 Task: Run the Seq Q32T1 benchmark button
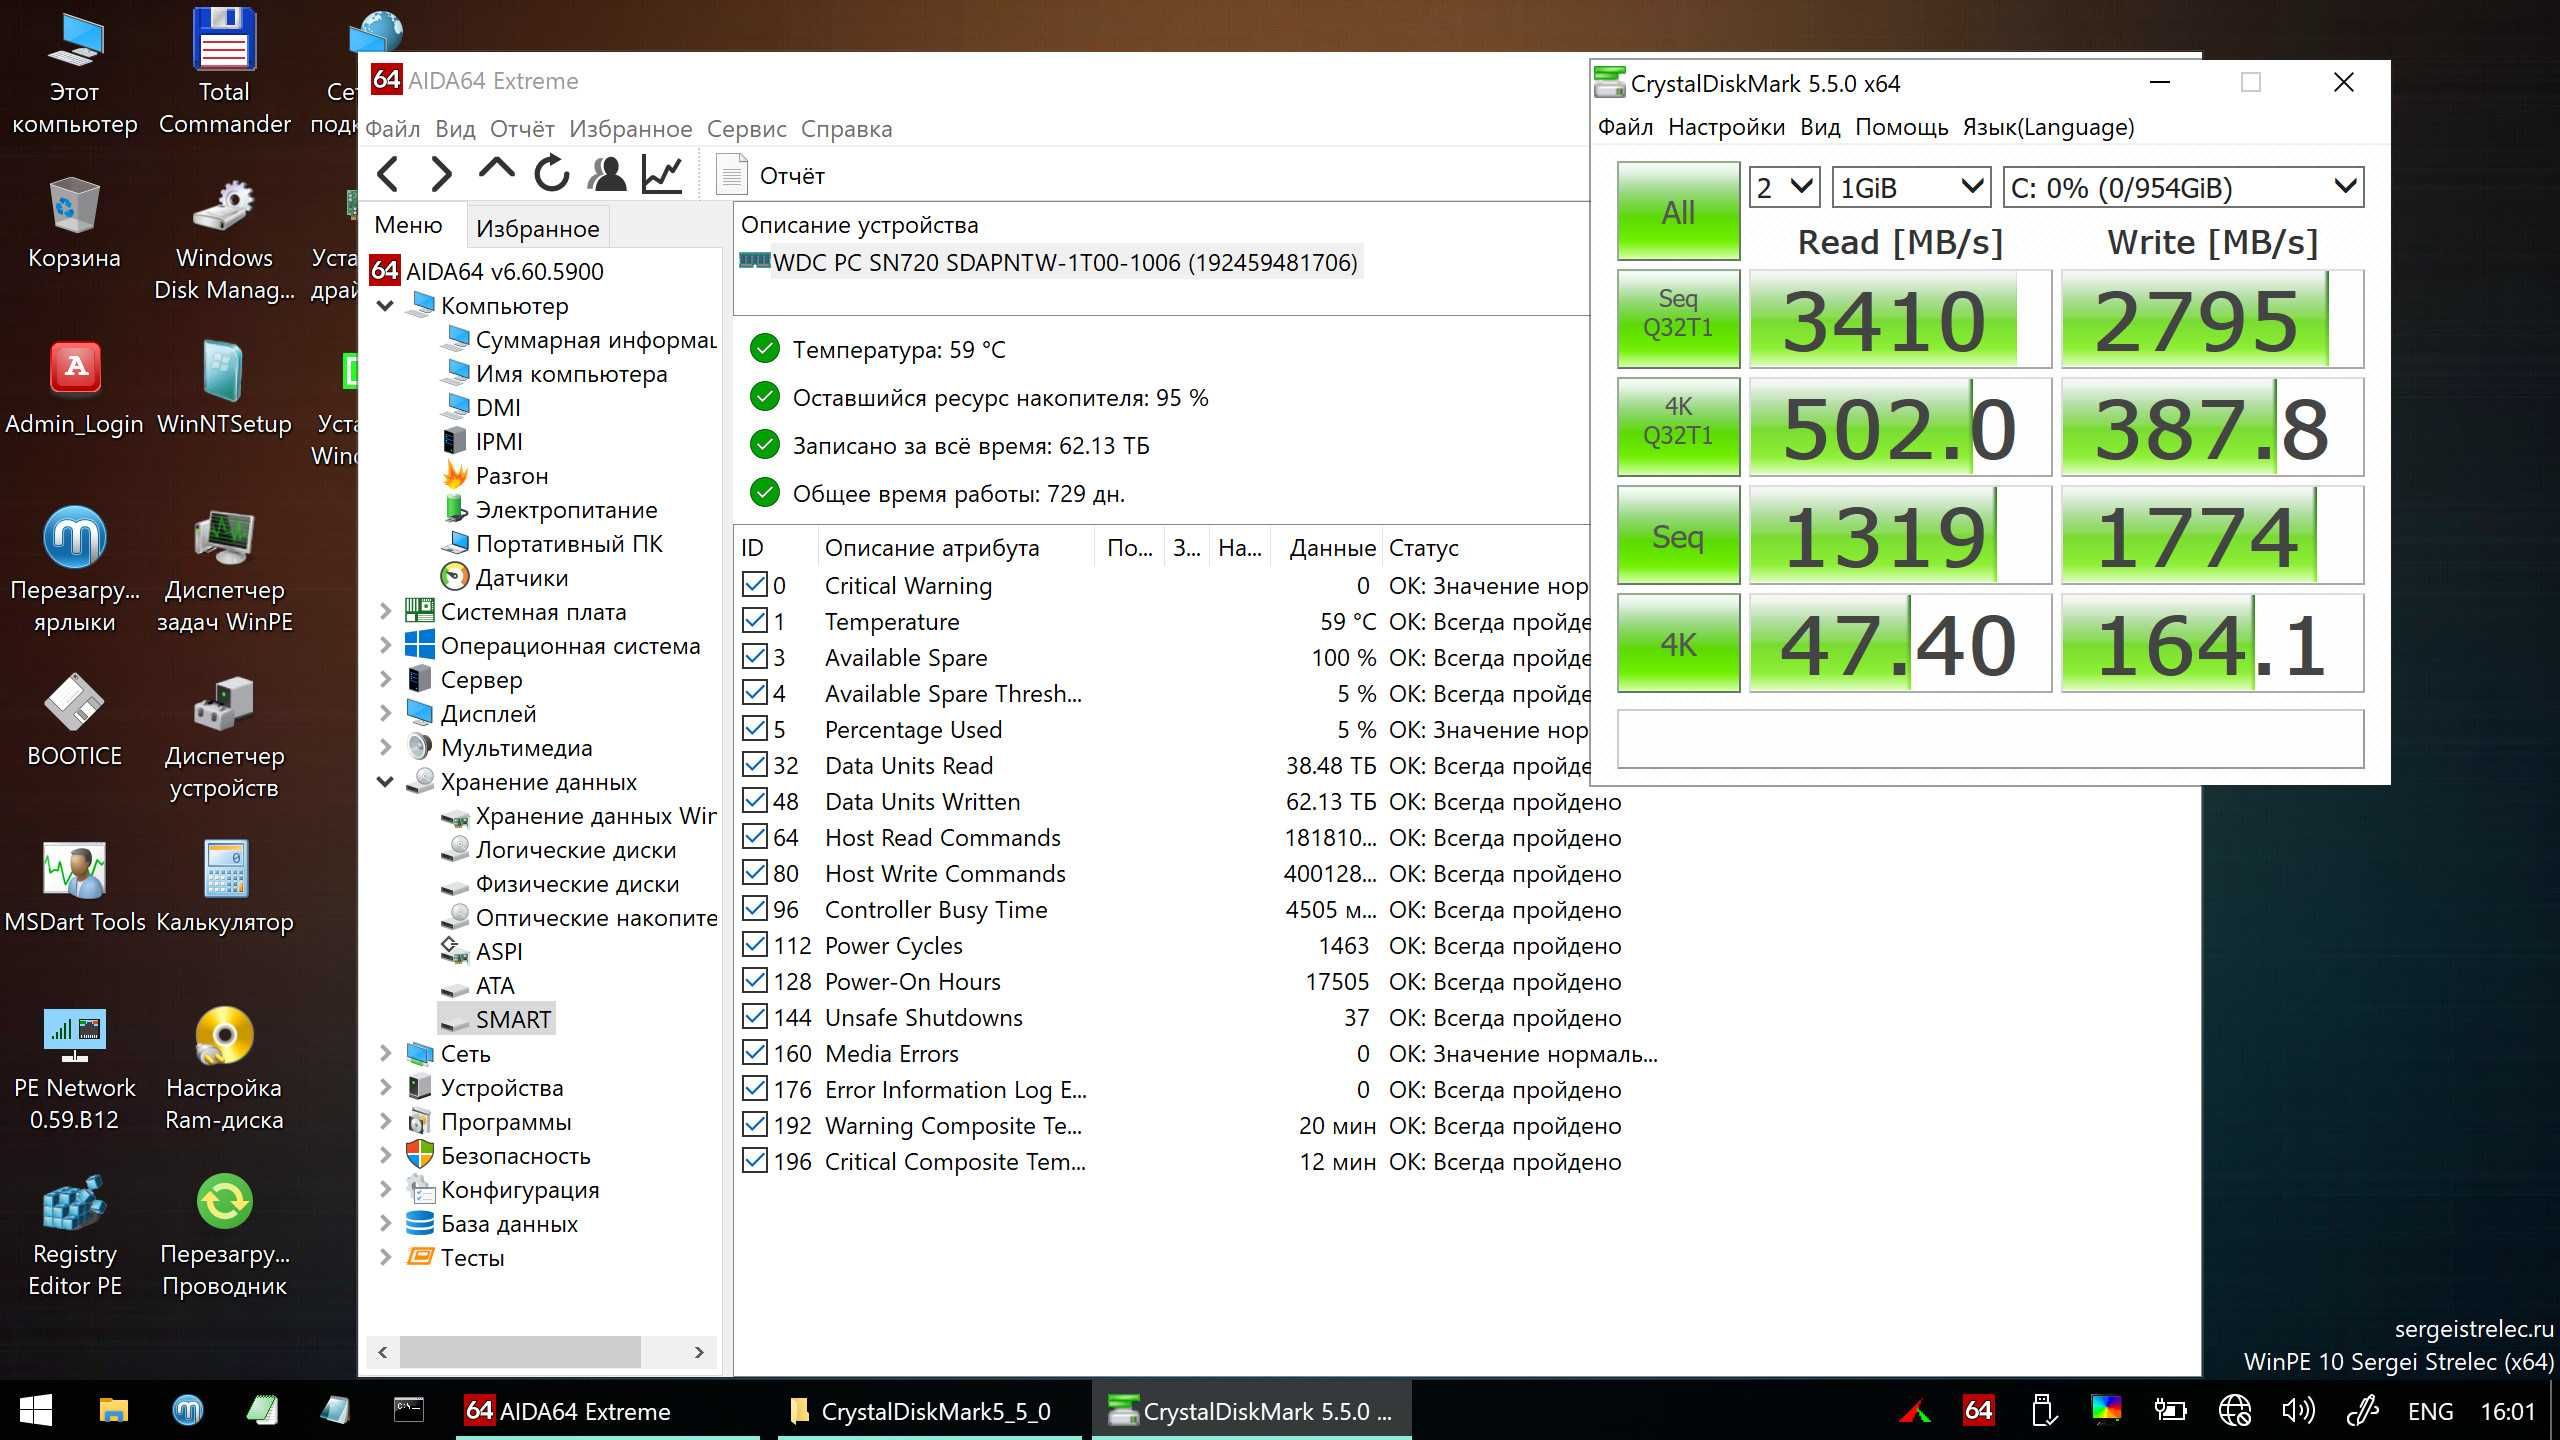pyautogui.click(x=1678, y=318)
